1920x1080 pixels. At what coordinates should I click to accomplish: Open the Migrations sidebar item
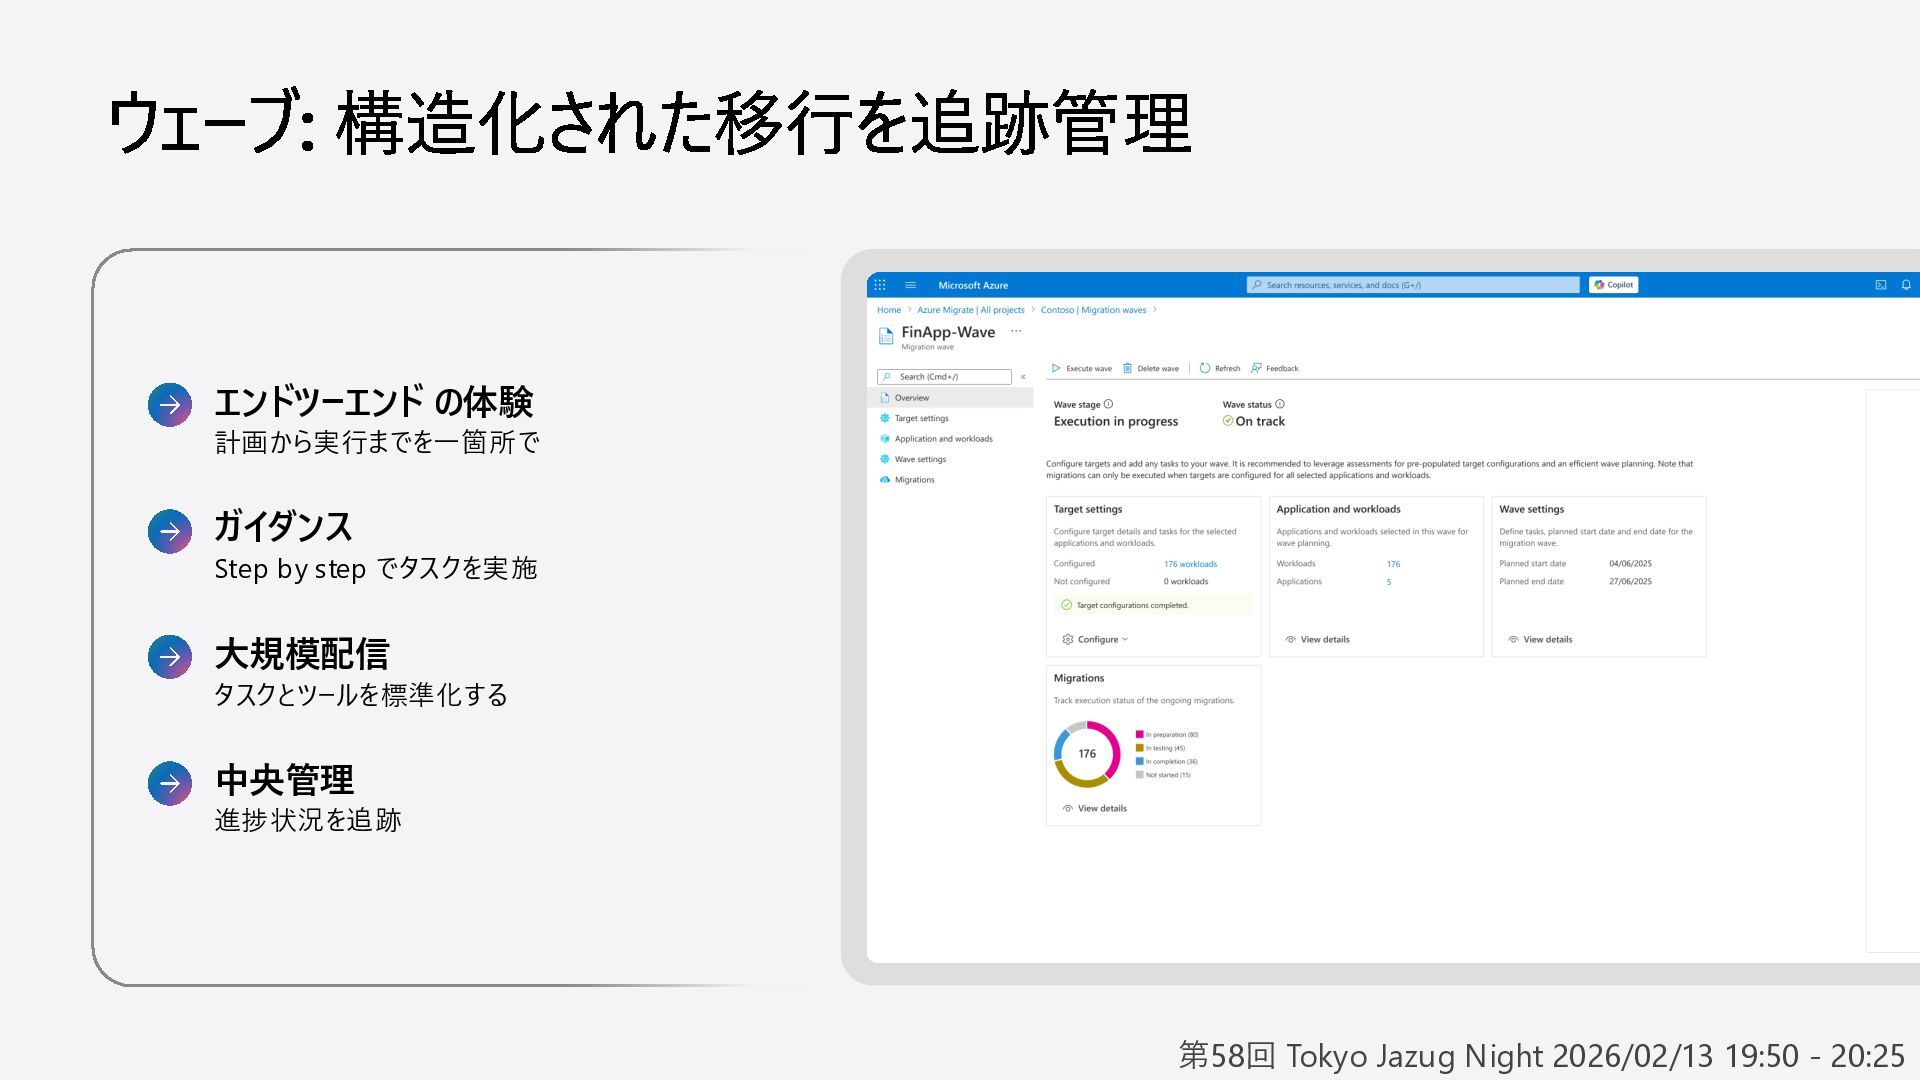(x=914, y=480)
